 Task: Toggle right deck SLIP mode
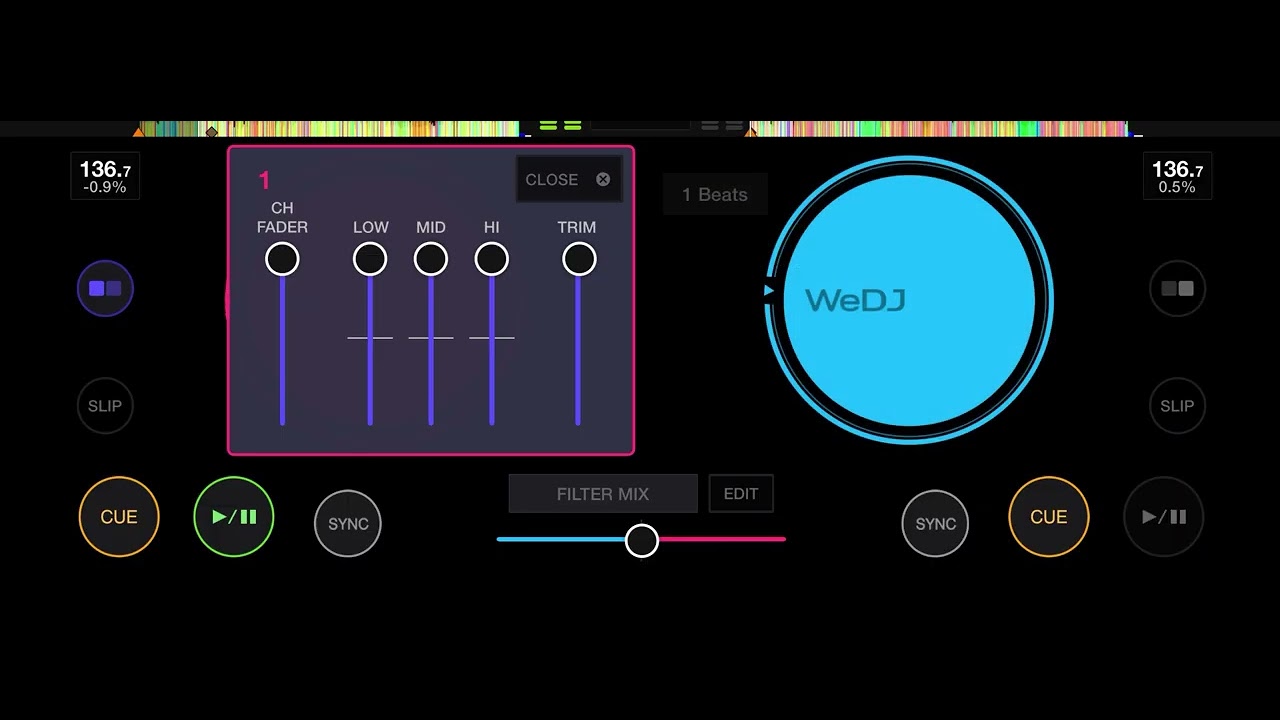(1177, 406)
